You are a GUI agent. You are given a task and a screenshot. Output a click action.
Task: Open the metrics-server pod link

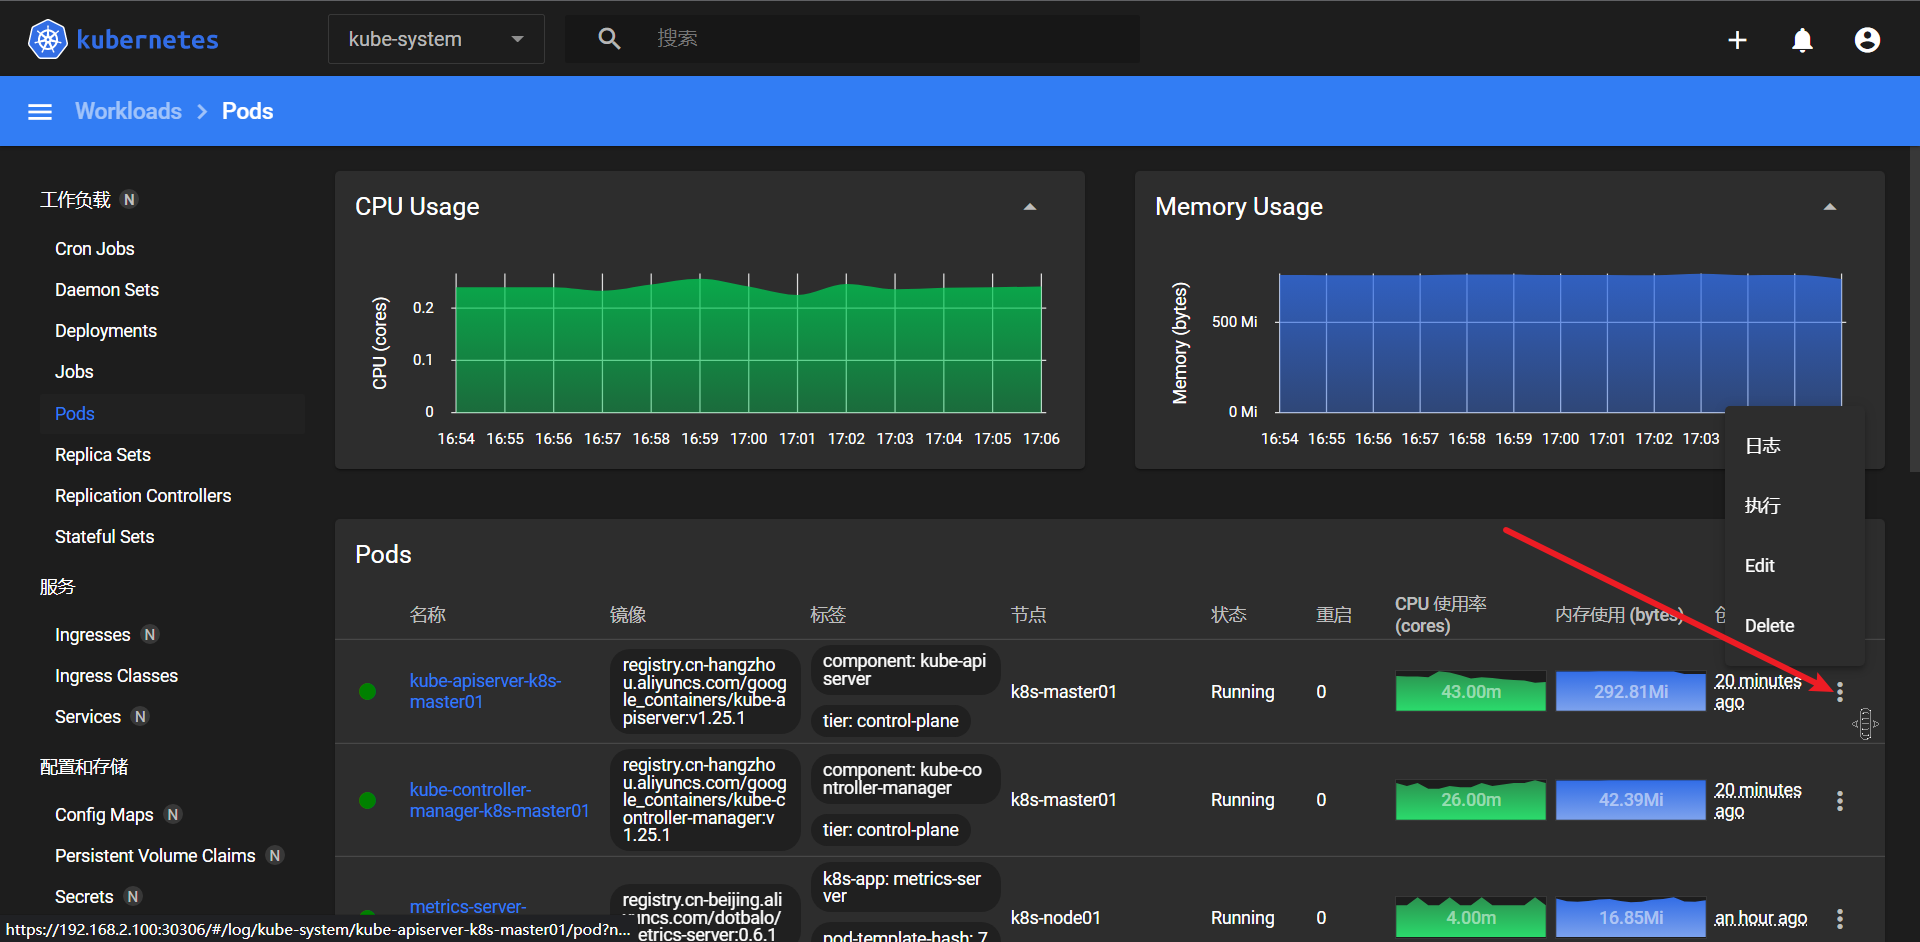click(467, 907)
